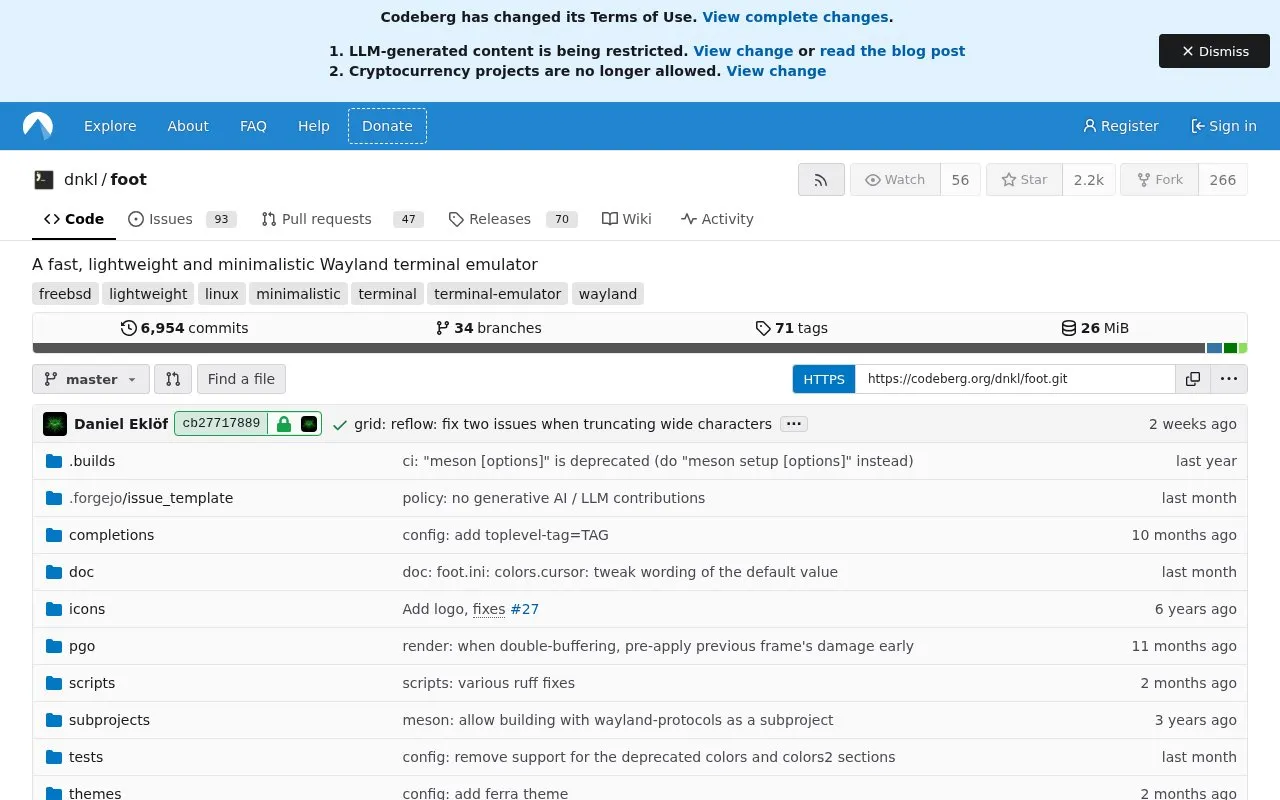Open the scripts folder icon
The width and height of the screenshot is (1280, 800).
[x=54, y=683]
